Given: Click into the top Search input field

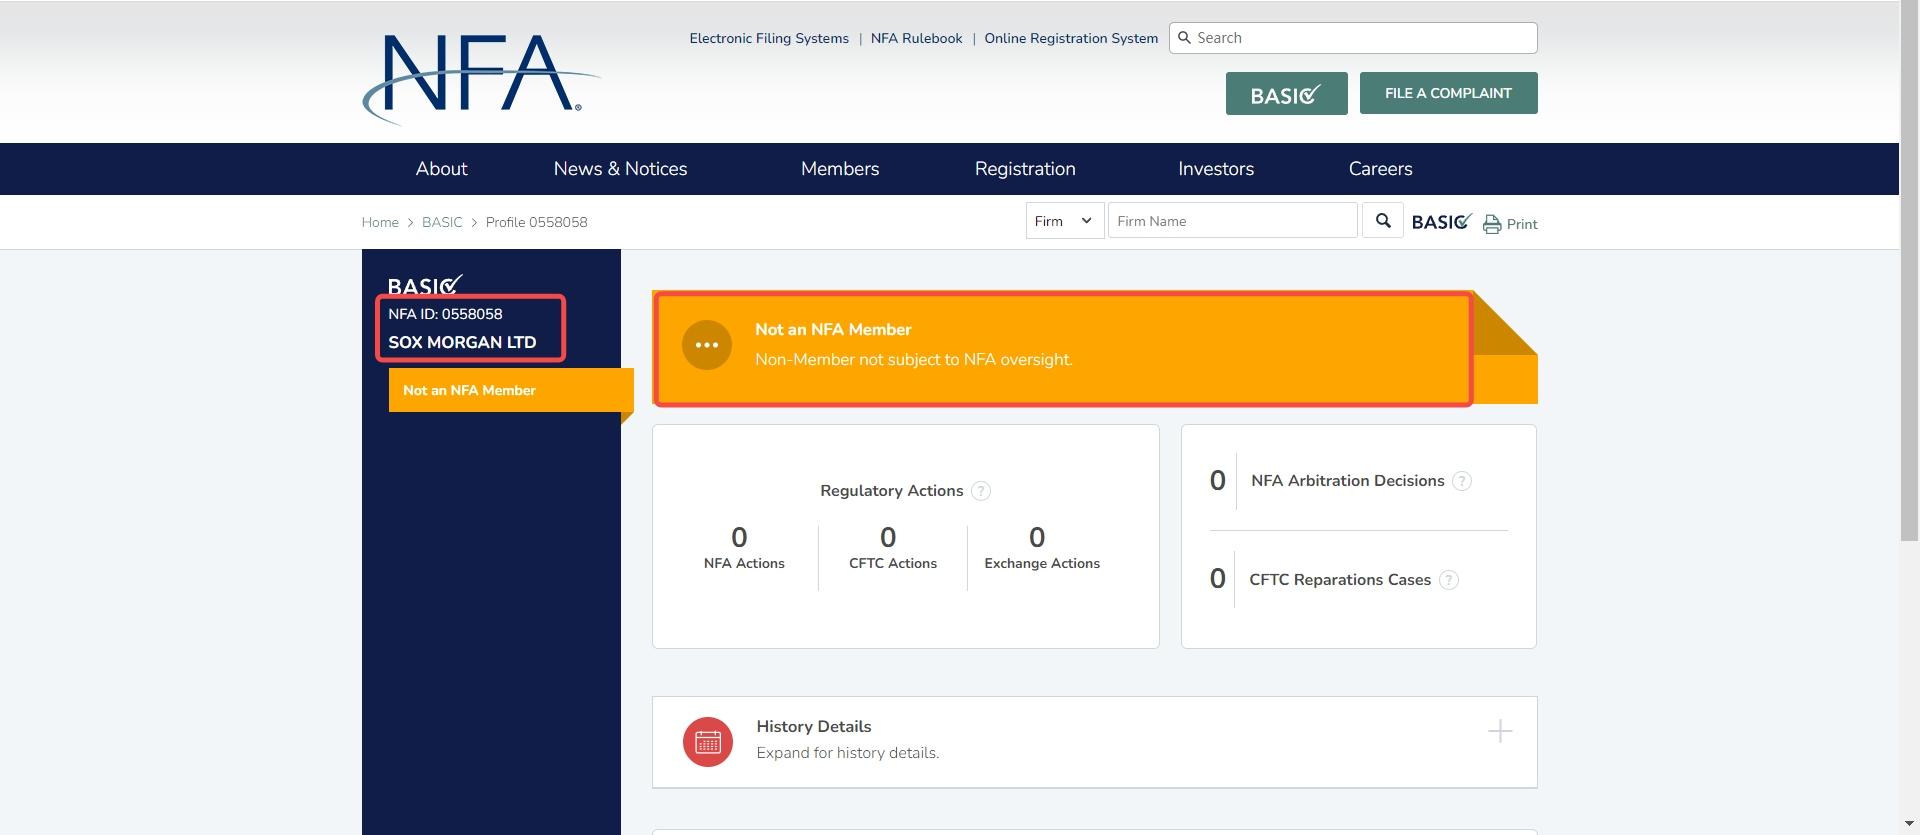Looking at the screenshot, I should tap(1353, 38).
